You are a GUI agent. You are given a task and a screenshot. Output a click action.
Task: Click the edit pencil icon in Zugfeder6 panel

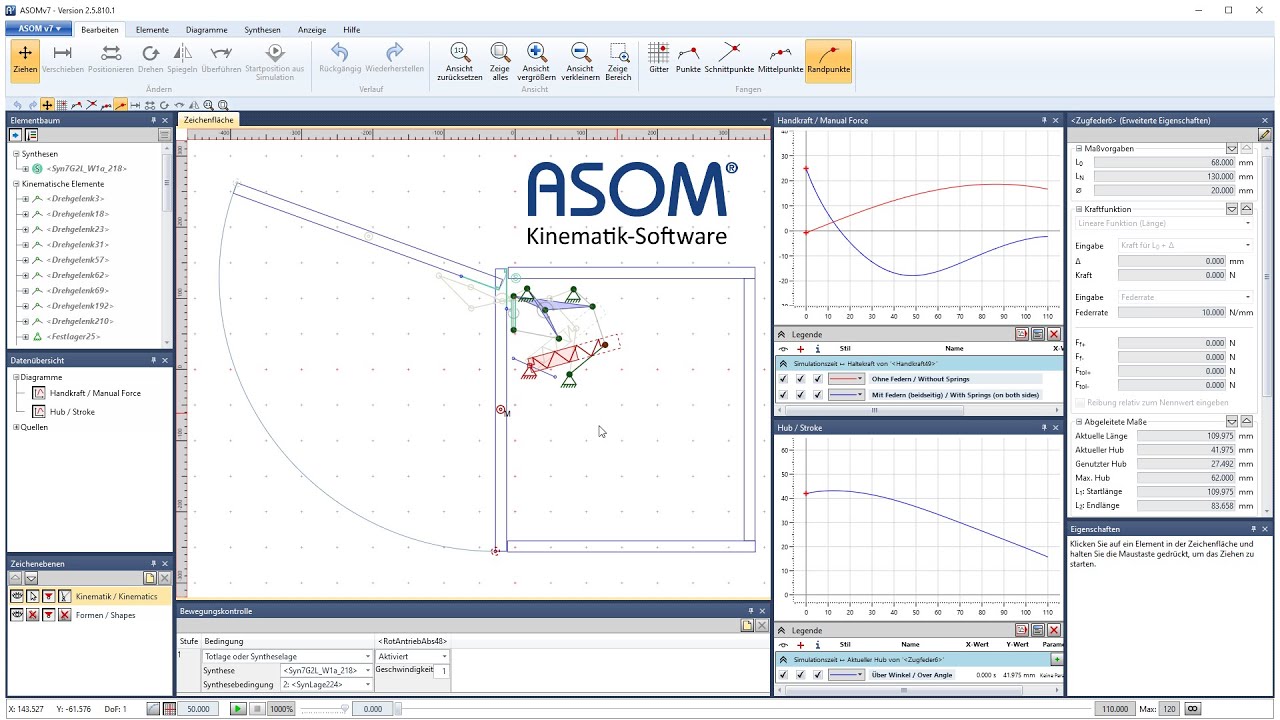coord(1264,134)
